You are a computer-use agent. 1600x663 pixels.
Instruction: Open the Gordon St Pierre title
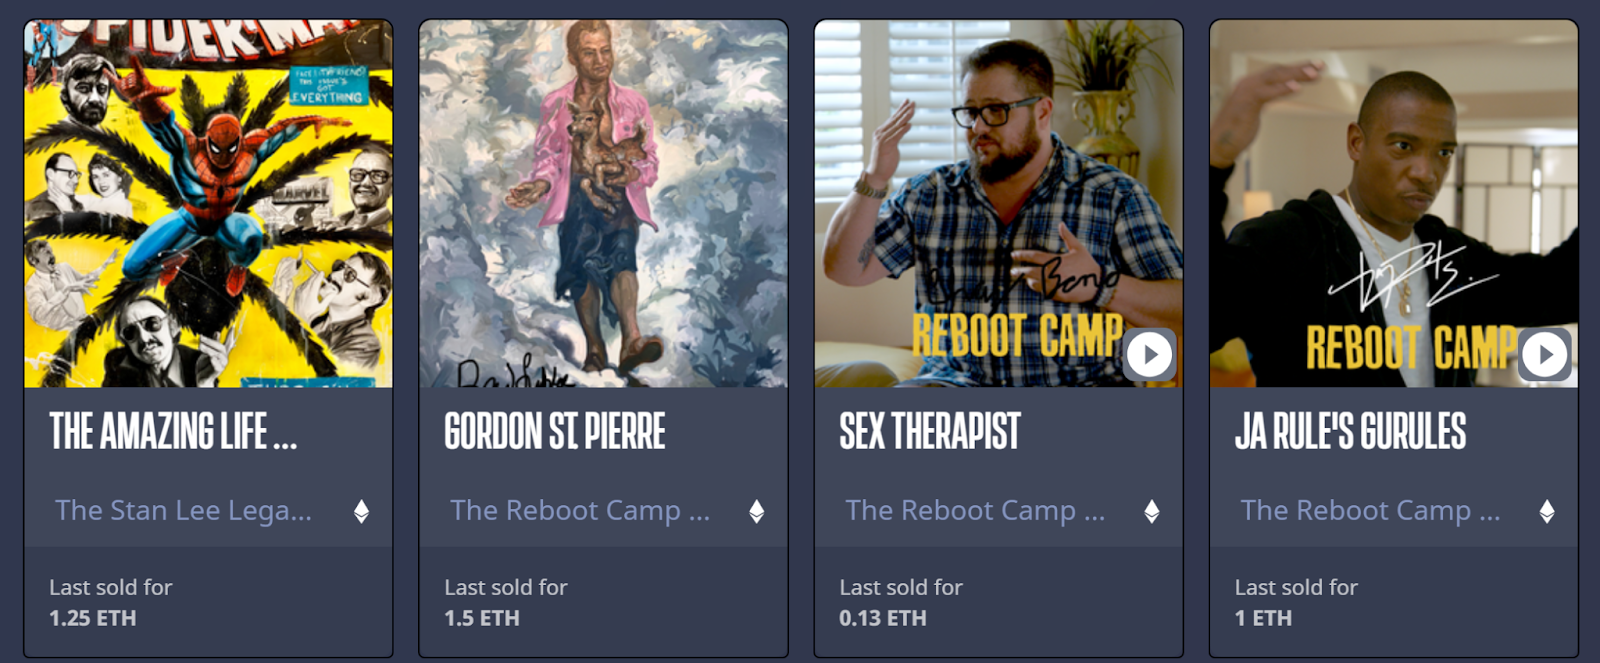(x=555, y=432)
